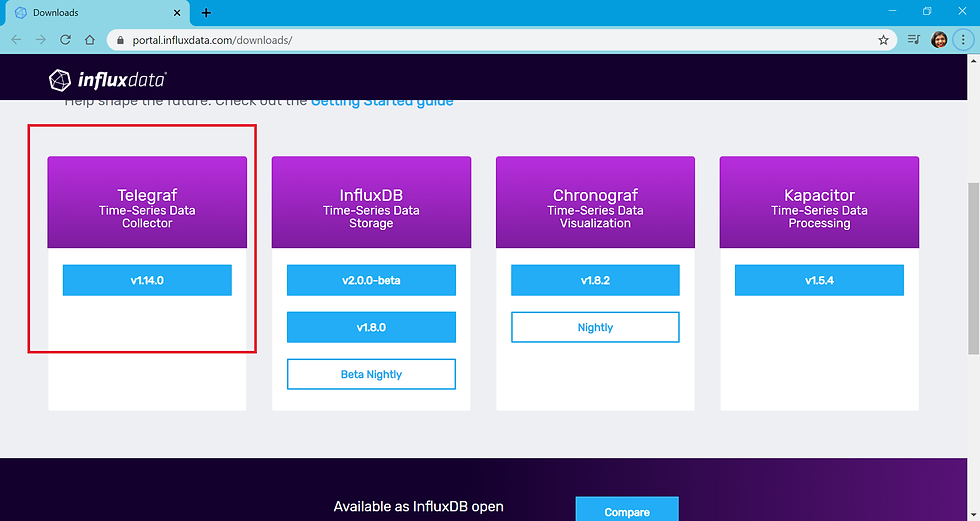Download InfluxDB v1.8.0
The height and width of the screenshot is (521, 980).
point(371,327)
